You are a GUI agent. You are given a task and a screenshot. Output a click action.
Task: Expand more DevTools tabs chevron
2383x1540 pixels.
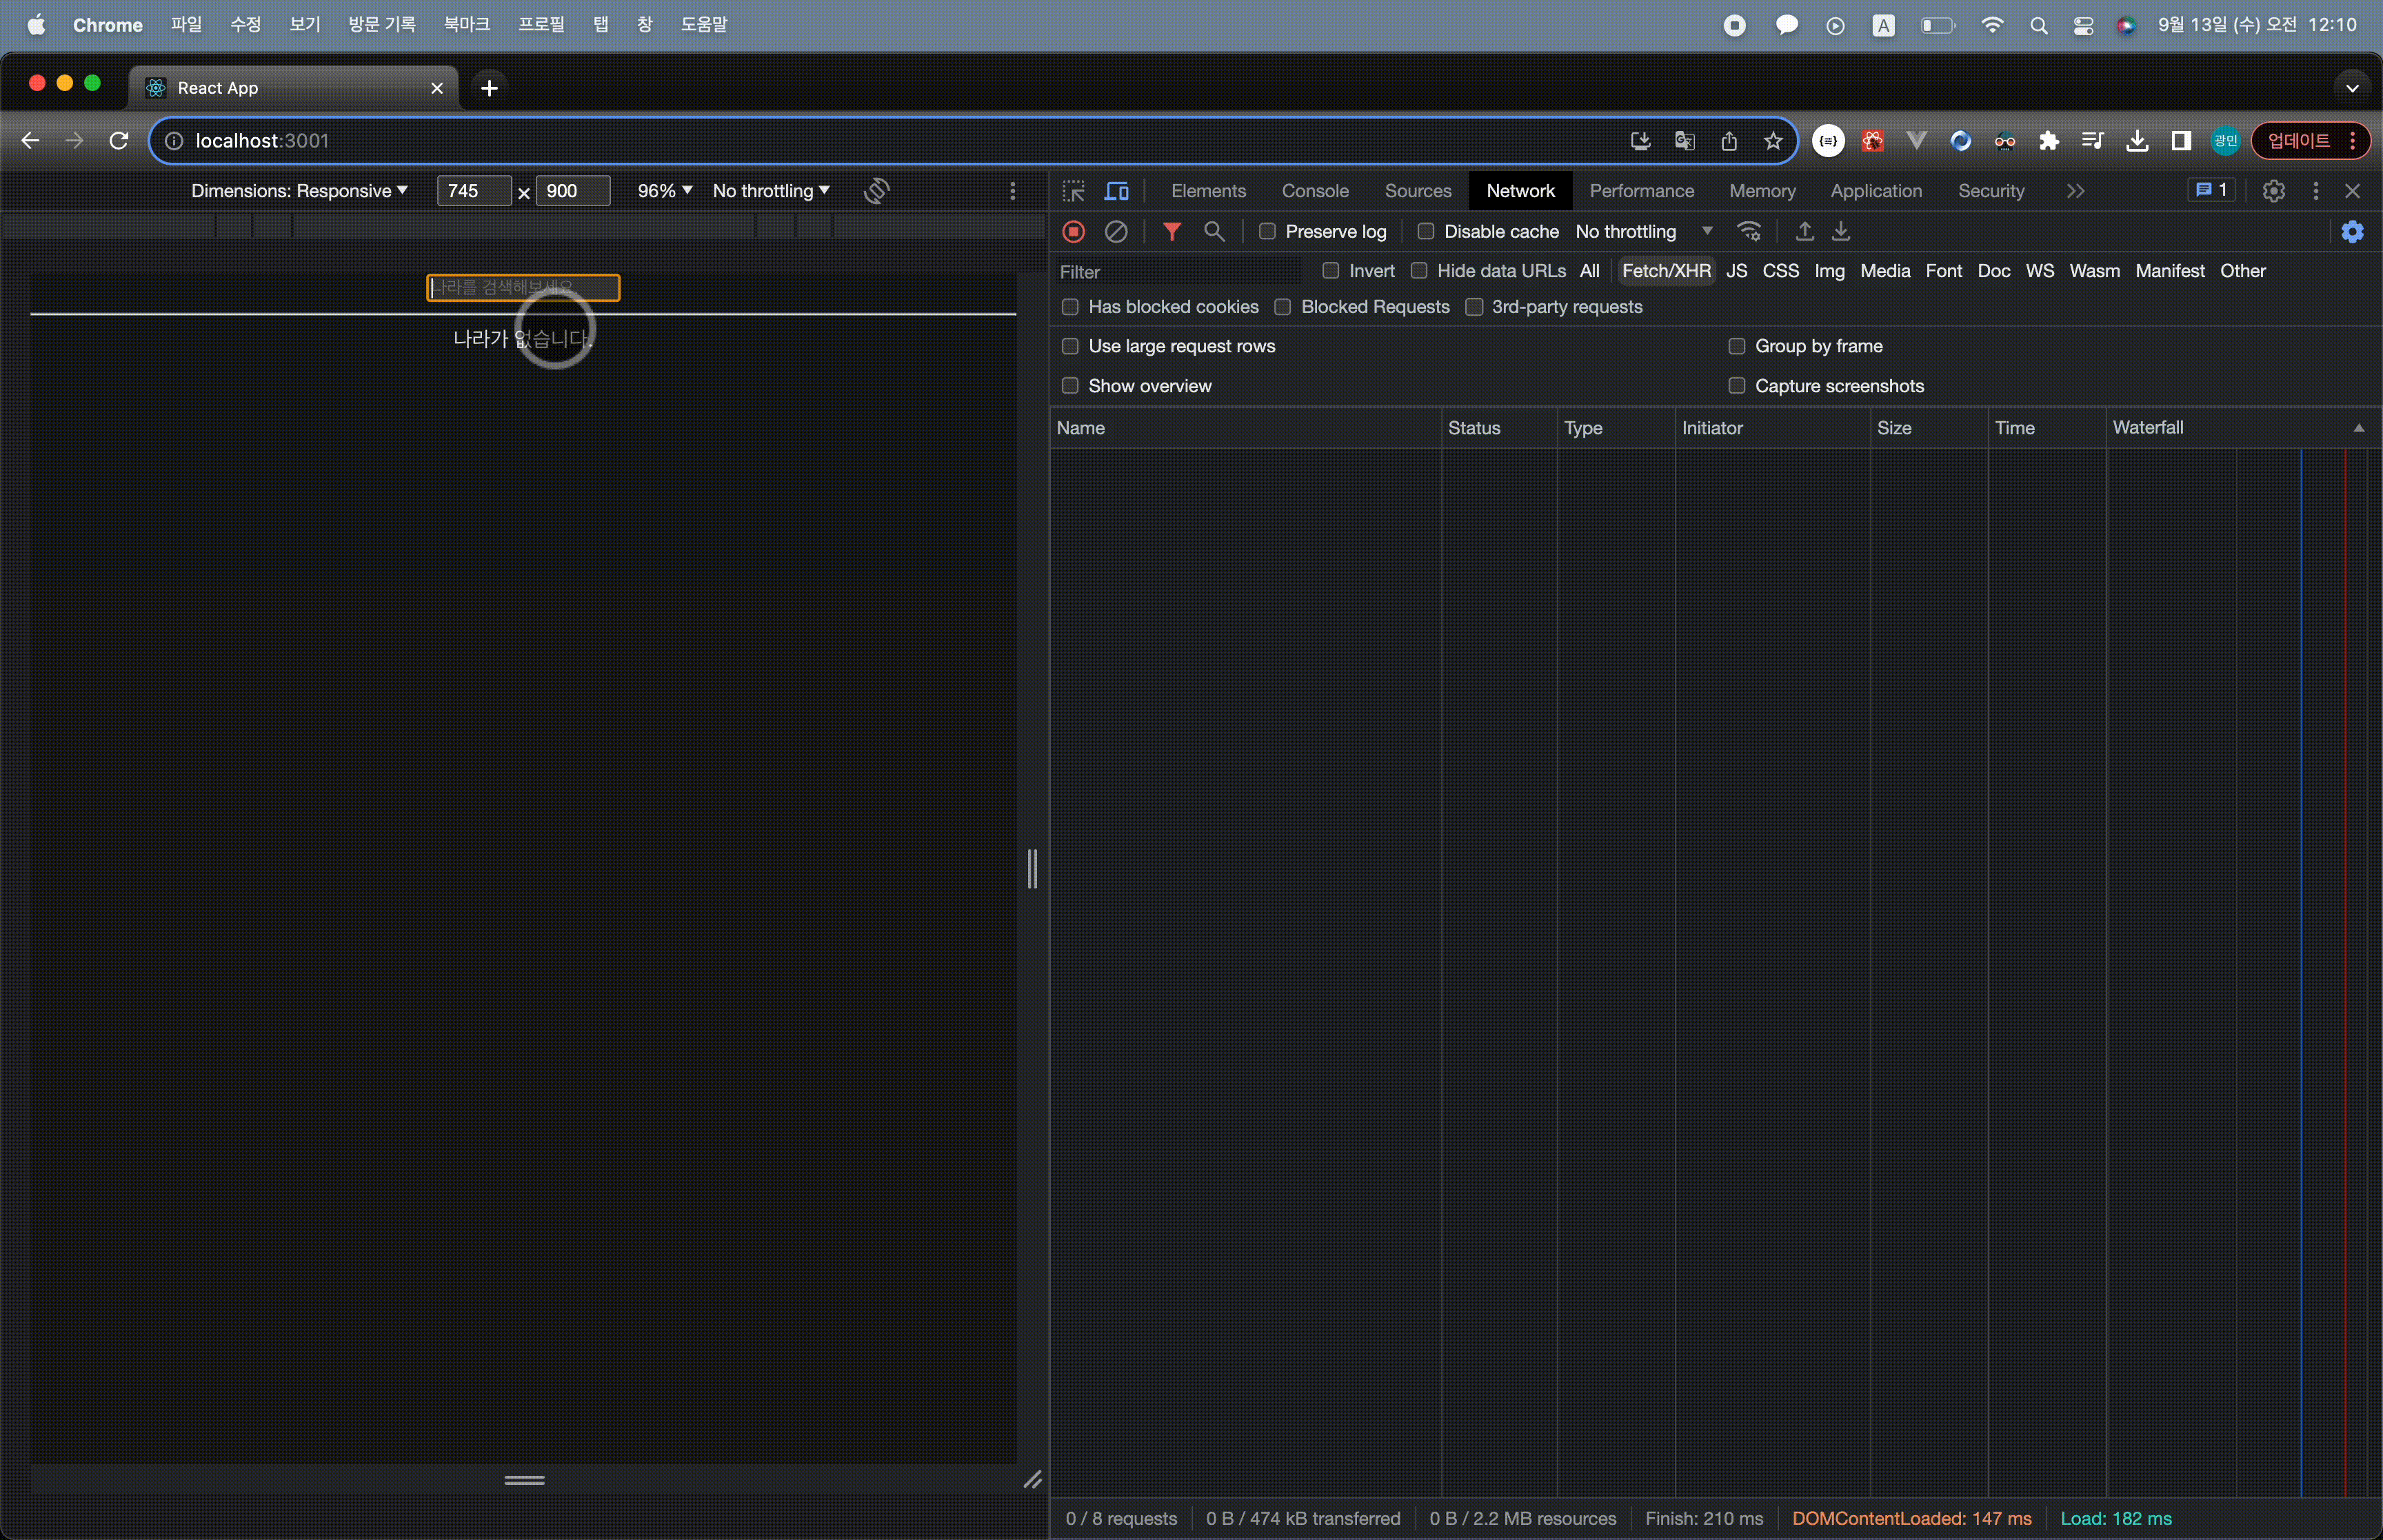2075,191
